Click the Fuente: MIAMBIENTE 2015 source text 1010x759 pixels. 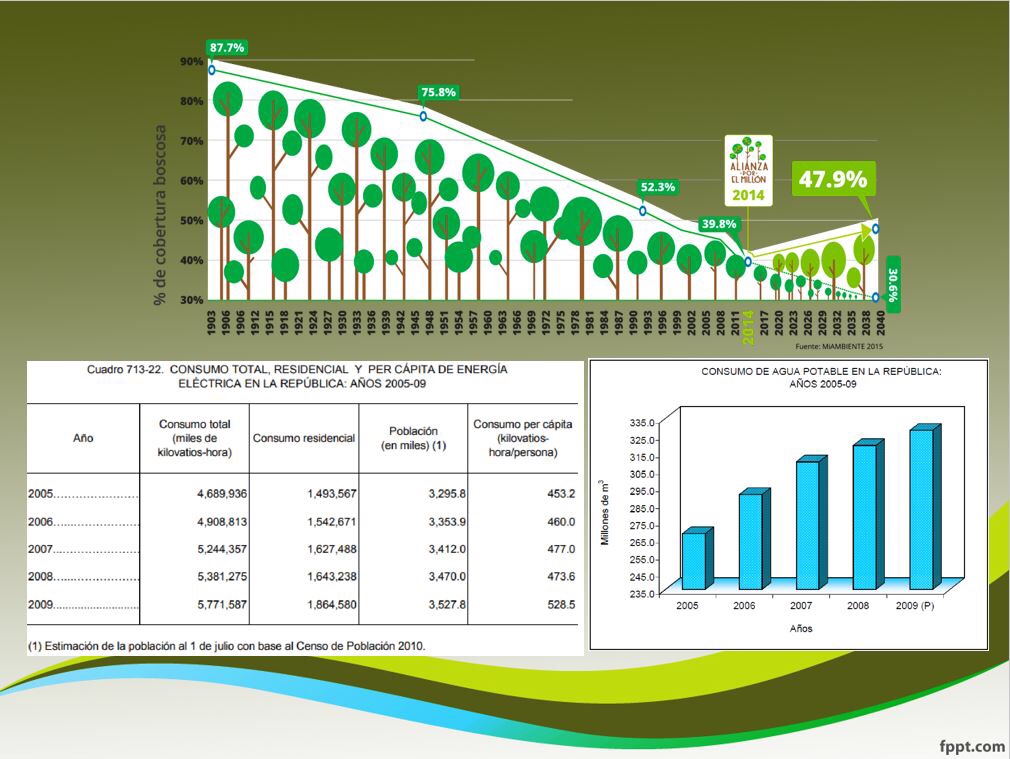tap(839, 346)
